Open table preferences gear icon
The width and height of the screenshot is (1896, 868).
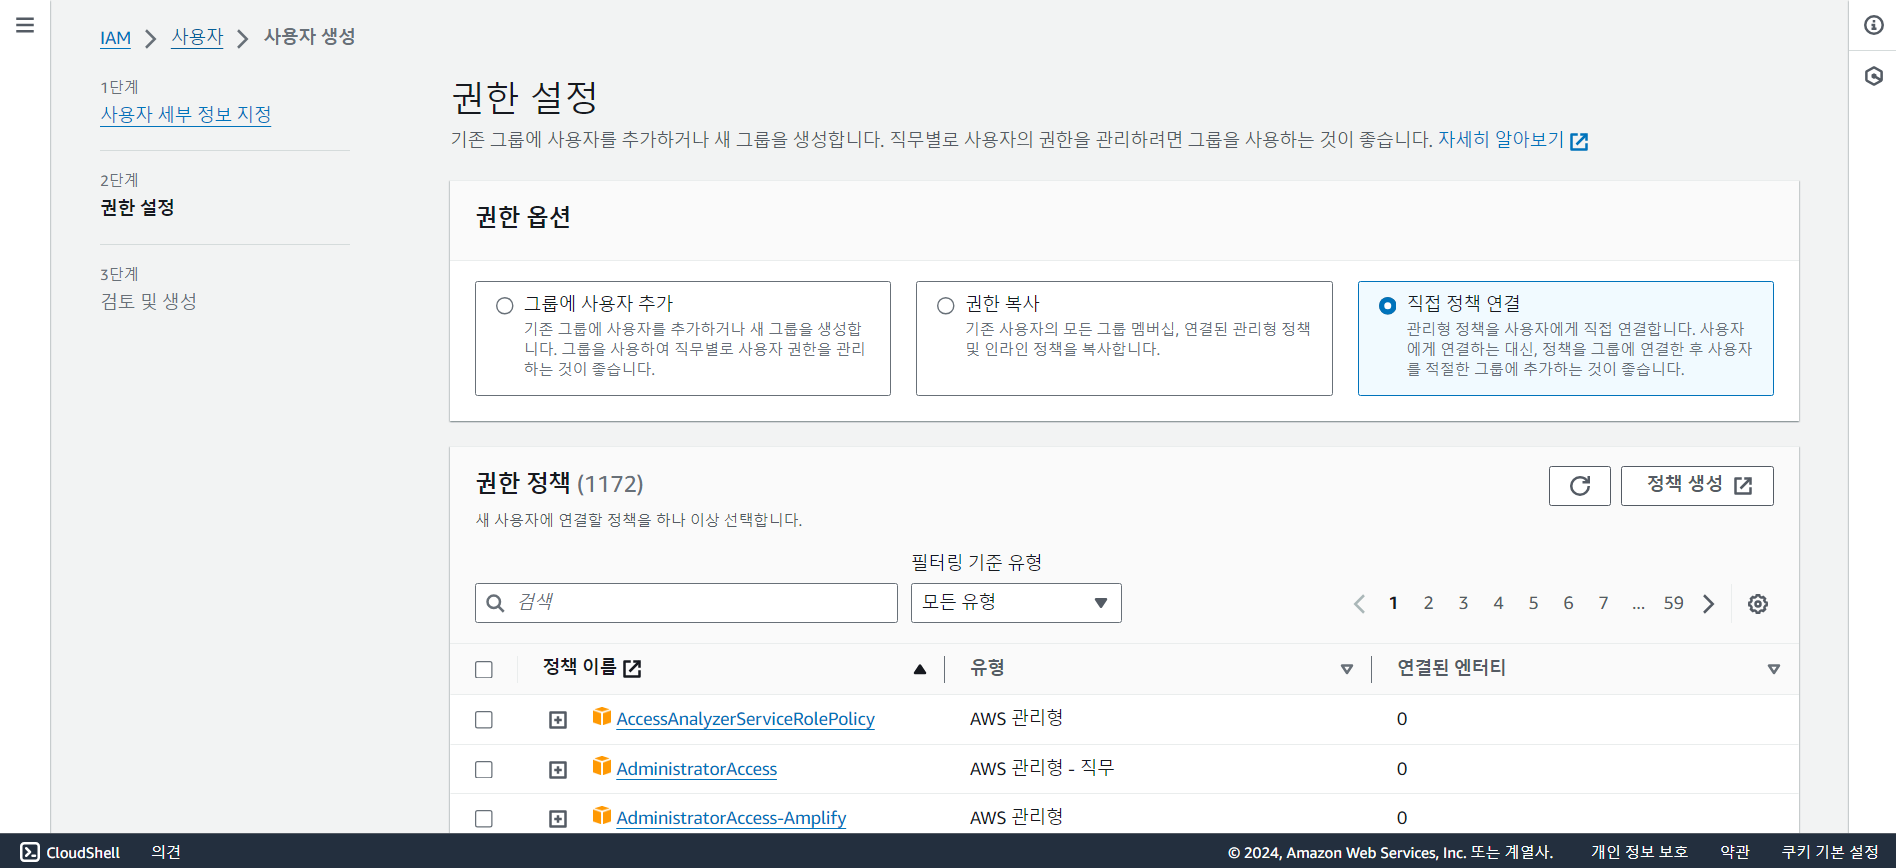[x=1758, y=604]
